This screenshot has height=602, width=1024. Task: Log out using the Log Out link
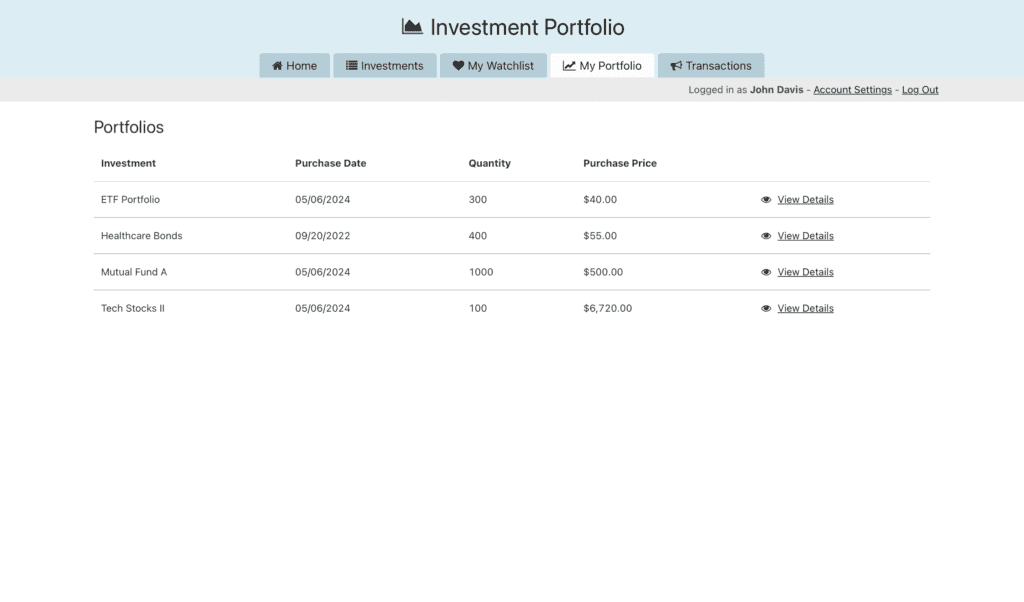point(920,90)
